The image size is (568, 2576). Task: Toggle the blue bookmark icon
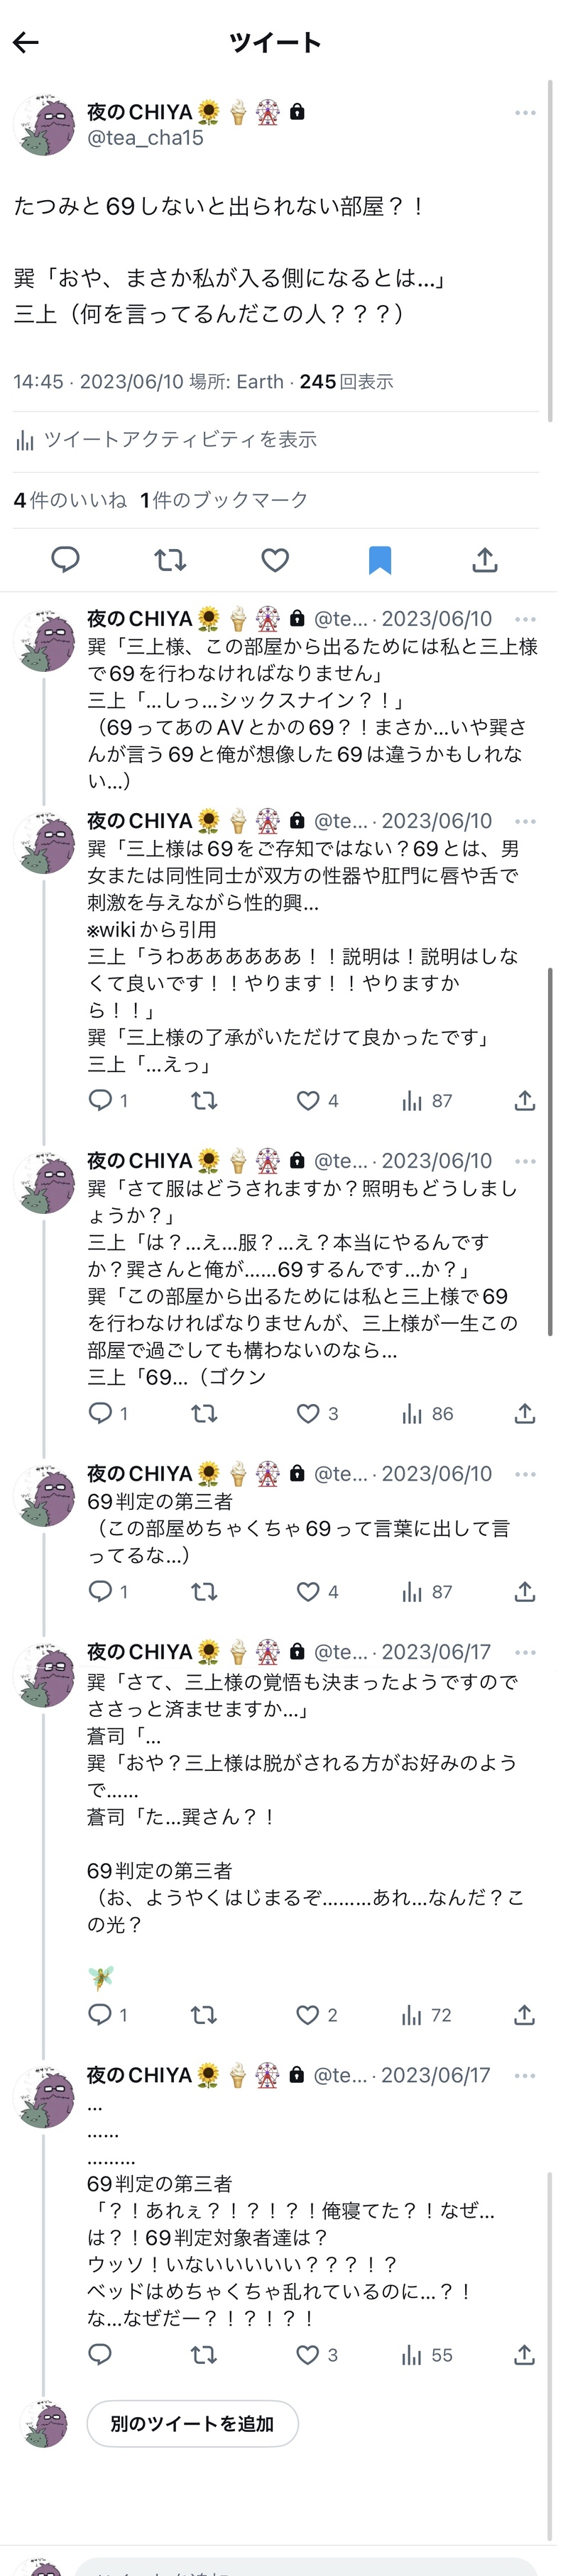click(380, 560)
